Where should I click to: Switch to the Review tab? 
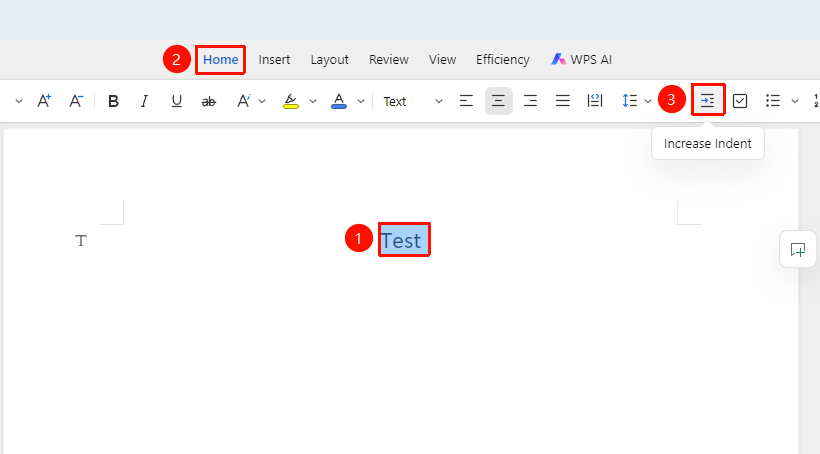(389, 60)
